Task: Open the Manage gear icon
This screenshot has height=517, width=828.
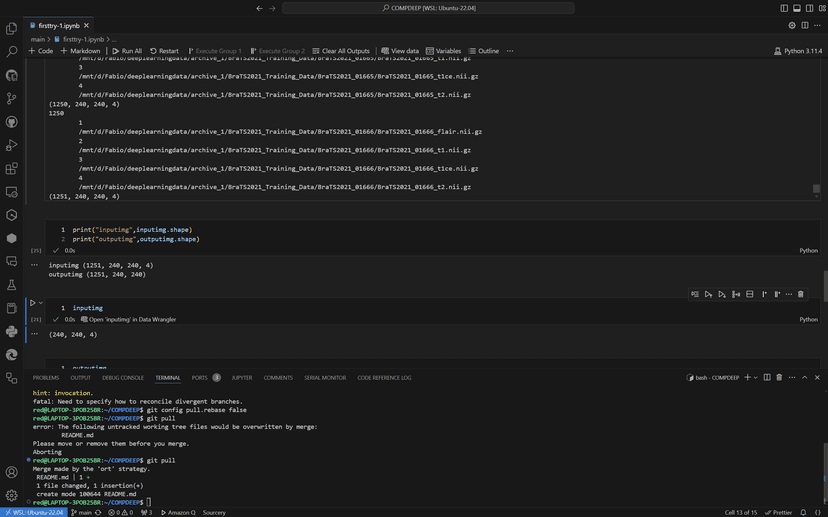Action: pos(12,495)
